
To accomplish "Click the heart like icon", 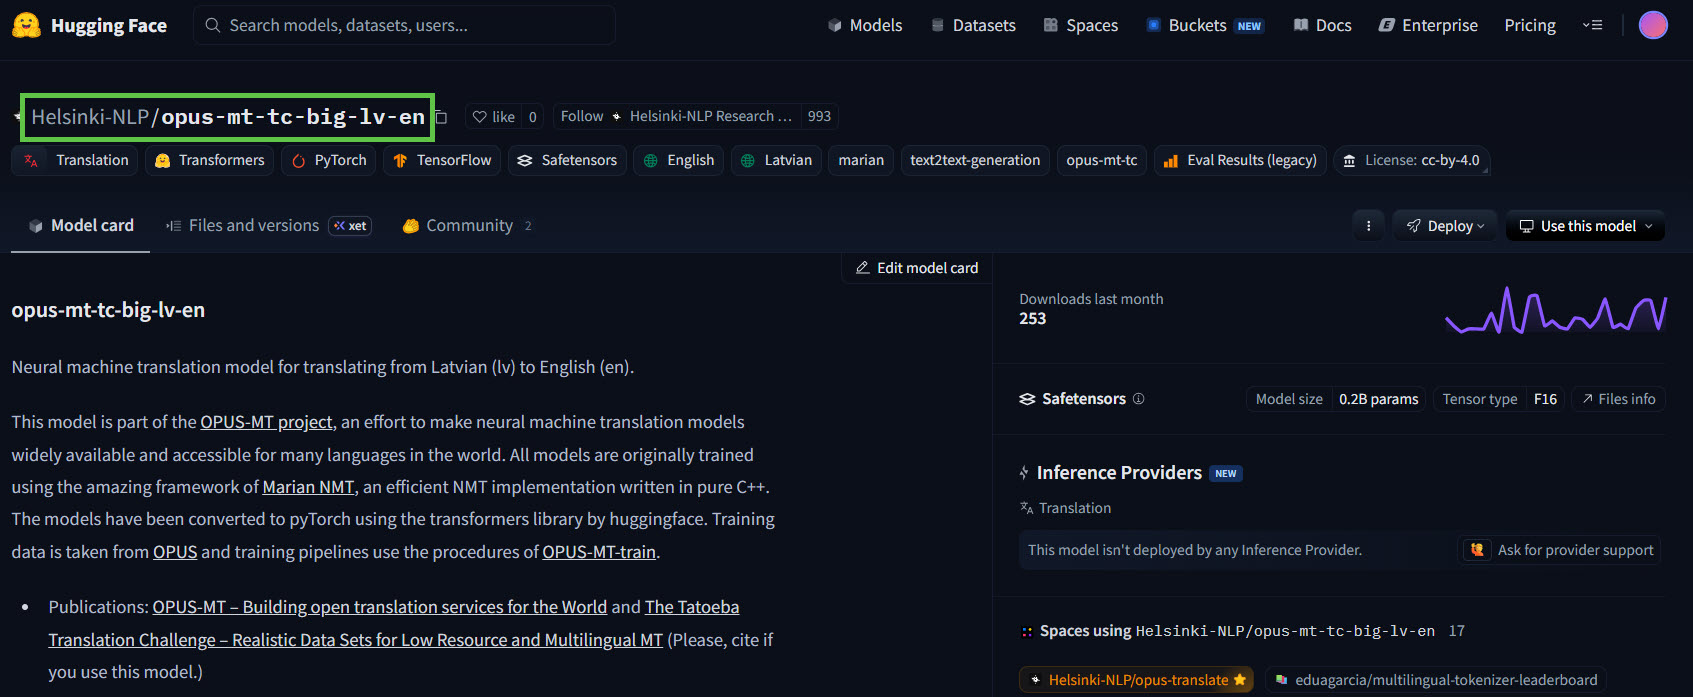I will (480, 117).
